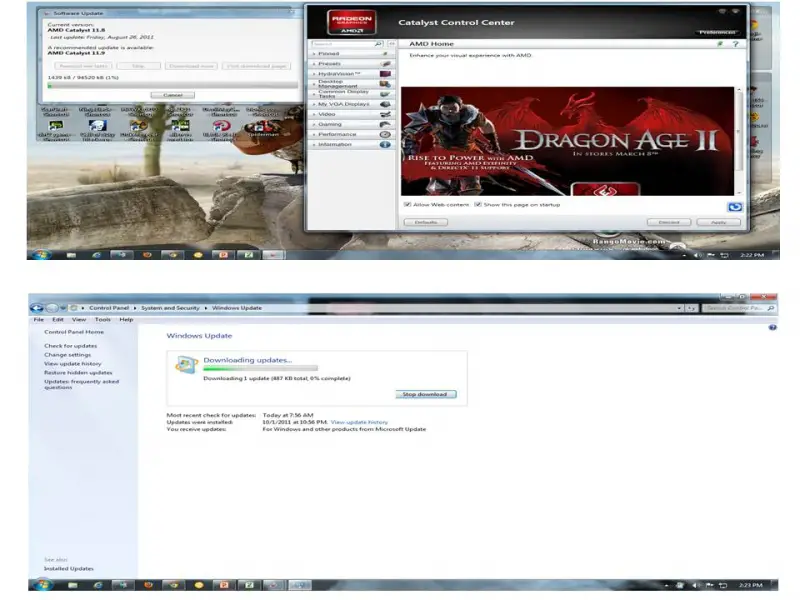The height and width of the screenshot is (600, 800).
Task: Click the volume icon beside the 2:22 PM clock
Action: point(697,255)
